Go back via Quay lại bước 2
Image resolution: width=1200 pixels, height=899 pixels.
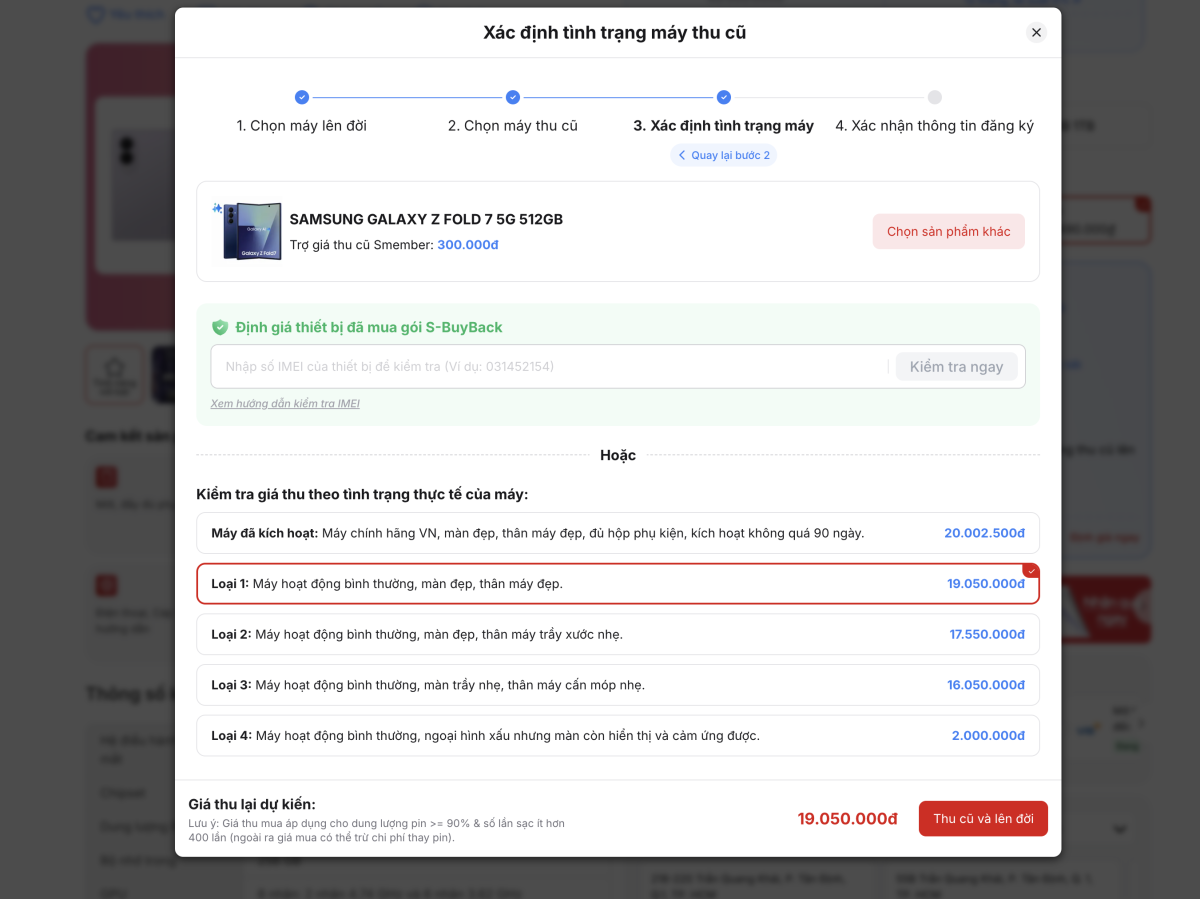pos(724,155)
